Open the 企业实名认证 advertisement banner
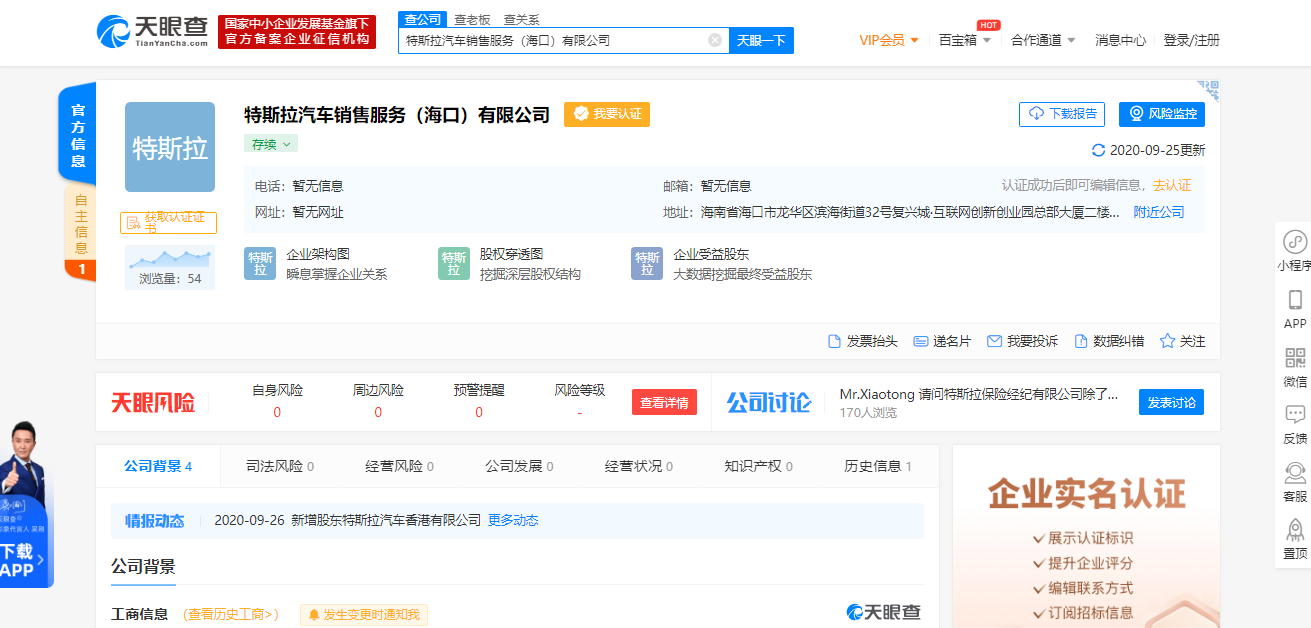 [x=1086, y=536]
